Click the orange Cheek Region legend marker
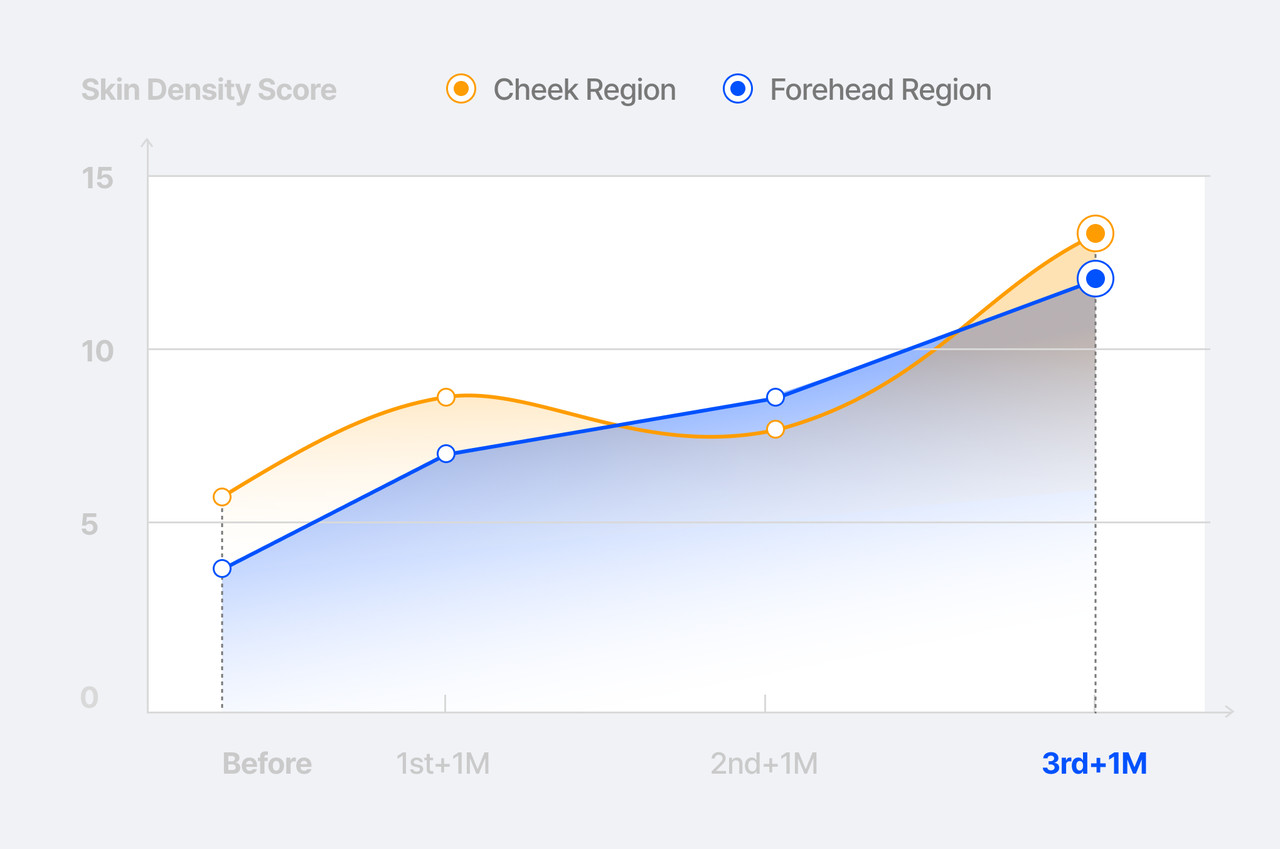 pos(461,89)
